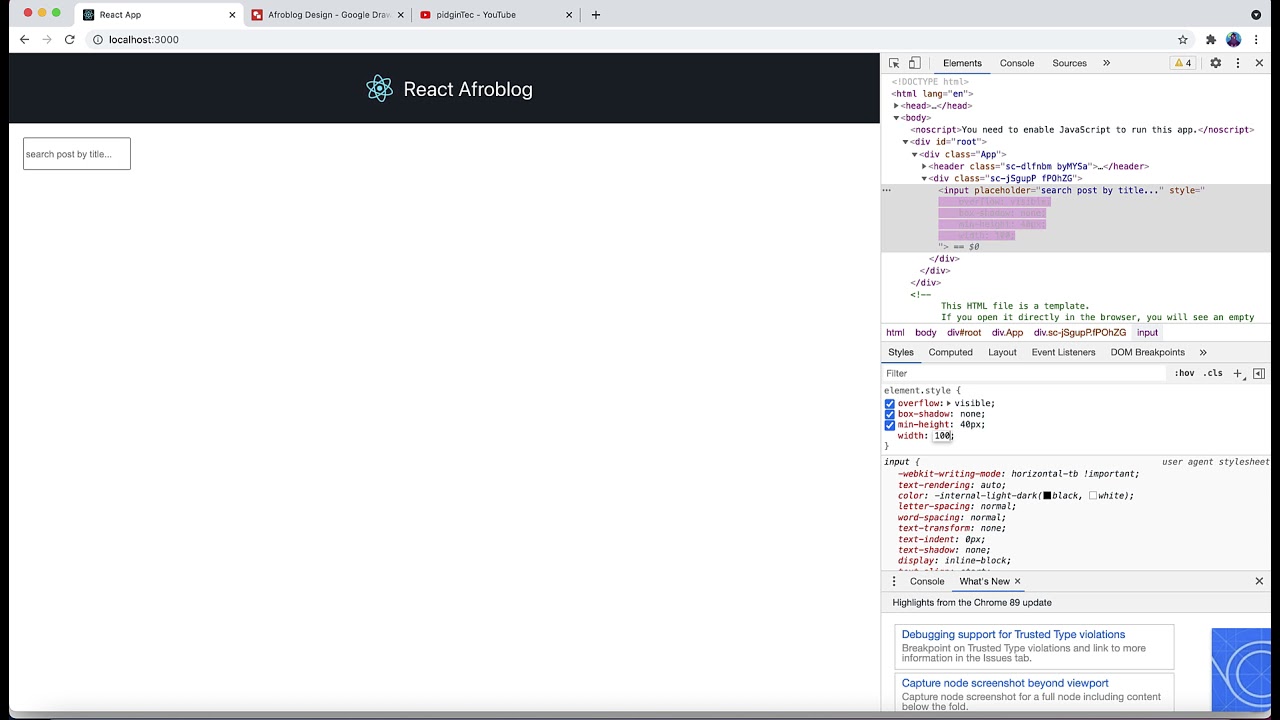Open the Layout tab

point(1002,352)
